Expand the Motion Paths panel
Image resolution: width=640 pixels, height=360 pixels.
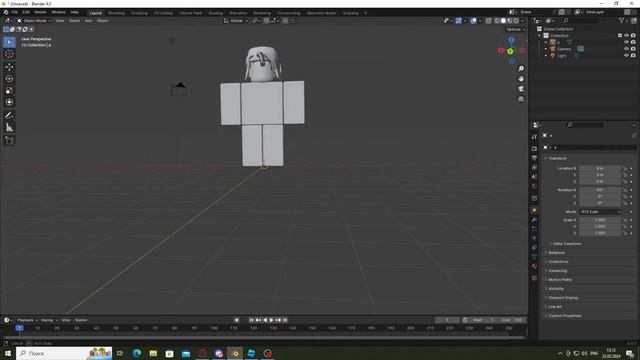[x=560, y=280]
